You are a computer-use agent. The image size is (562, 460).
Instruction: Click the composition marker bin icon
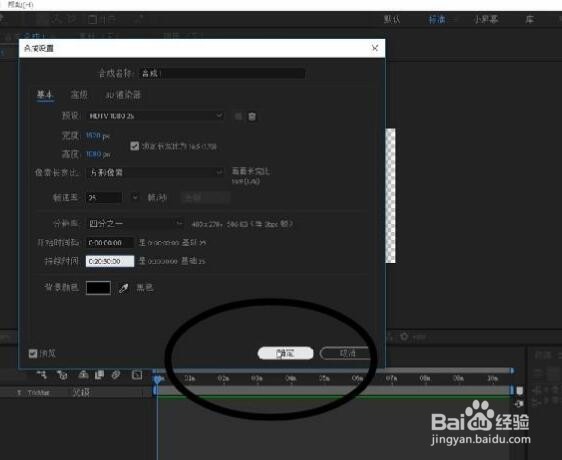519,390
